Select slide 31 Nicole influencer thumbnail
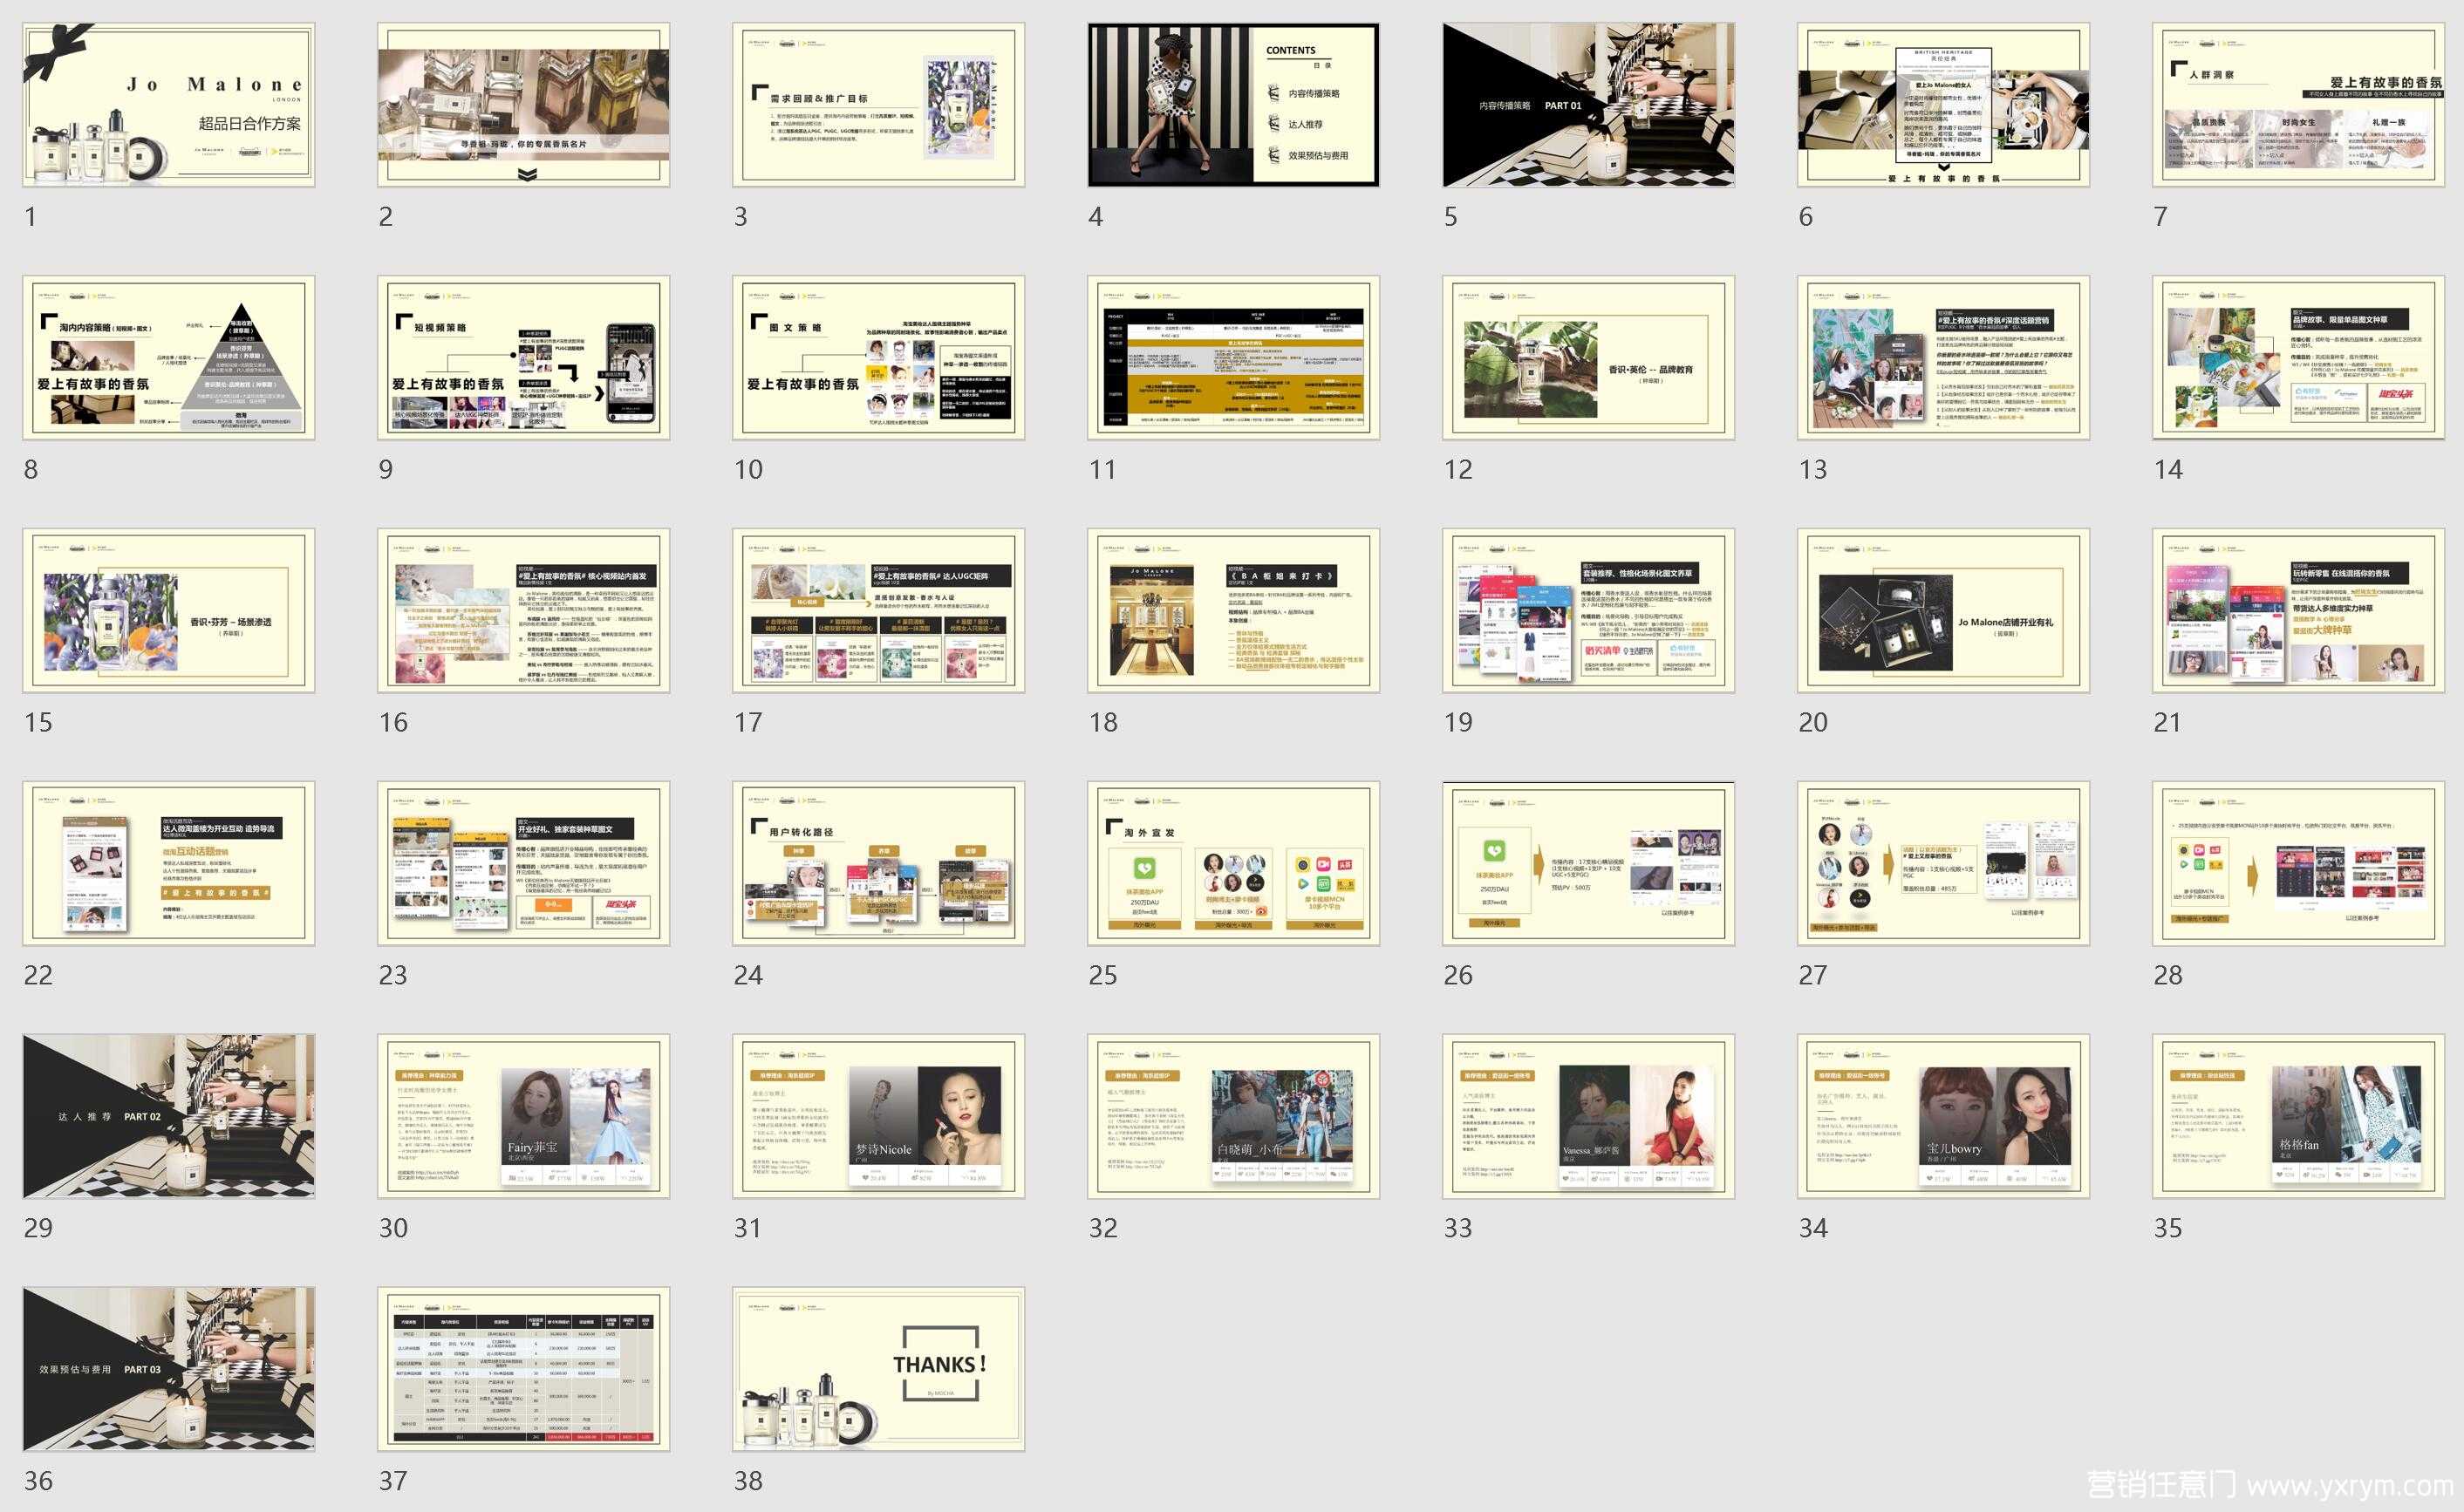 (x=879, y=1117)
